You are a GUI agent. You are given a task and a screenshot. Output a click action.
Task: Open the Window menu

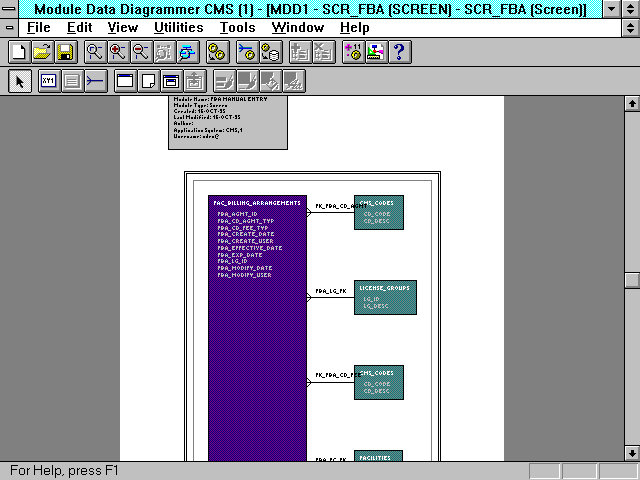298,27
